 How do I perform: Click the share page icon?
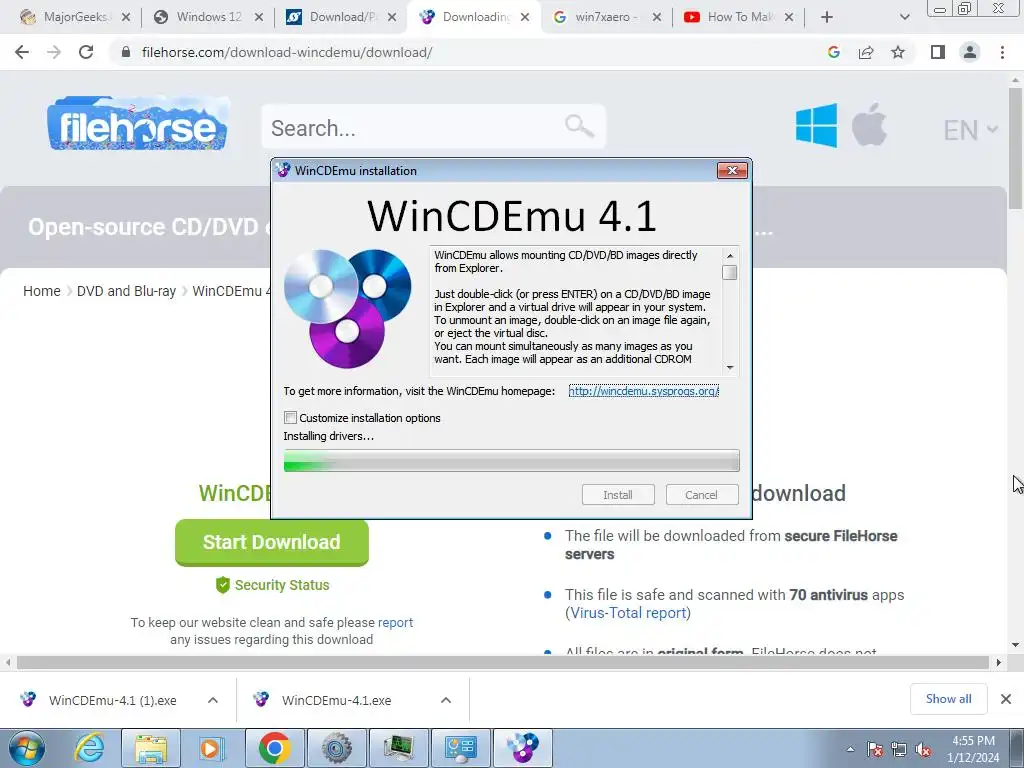pyautogui.click(x=866, y=52)
